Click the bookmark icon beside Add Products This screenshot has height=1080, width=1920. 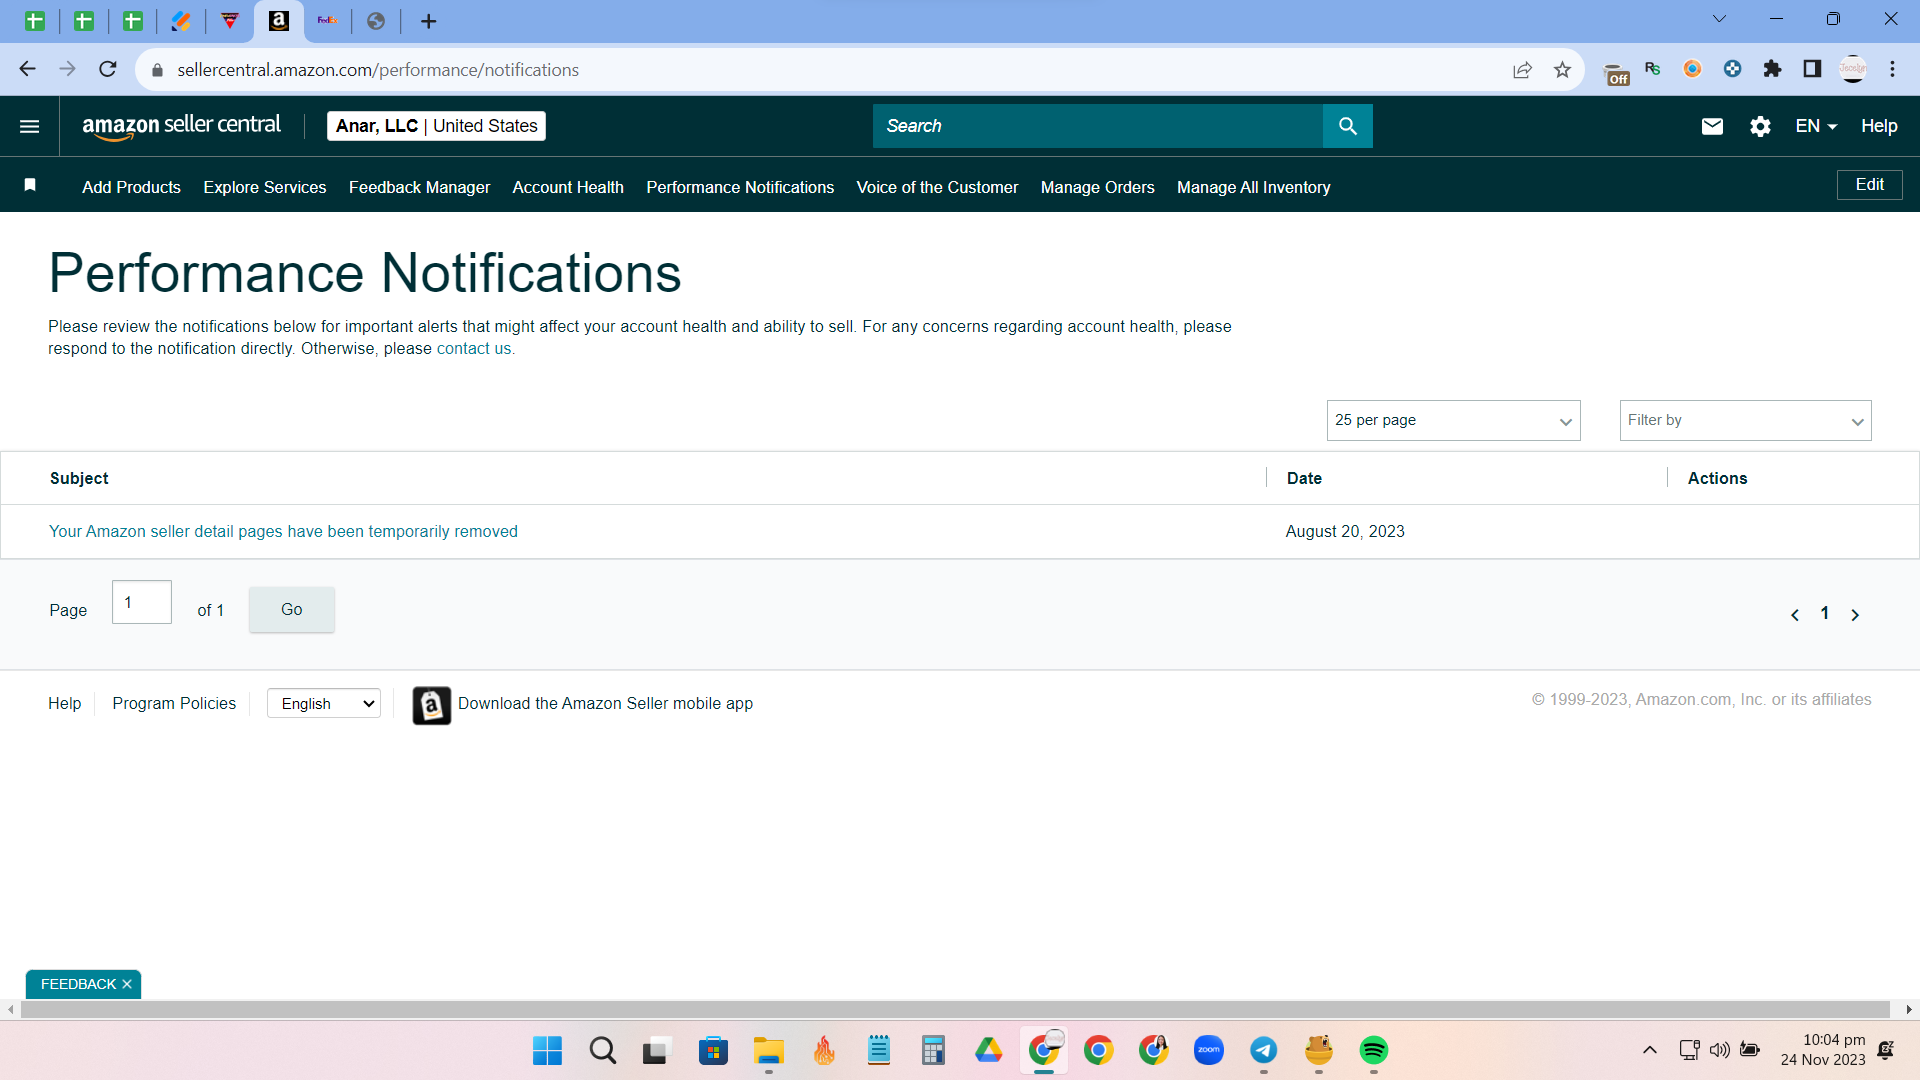(x=30, y=185)
